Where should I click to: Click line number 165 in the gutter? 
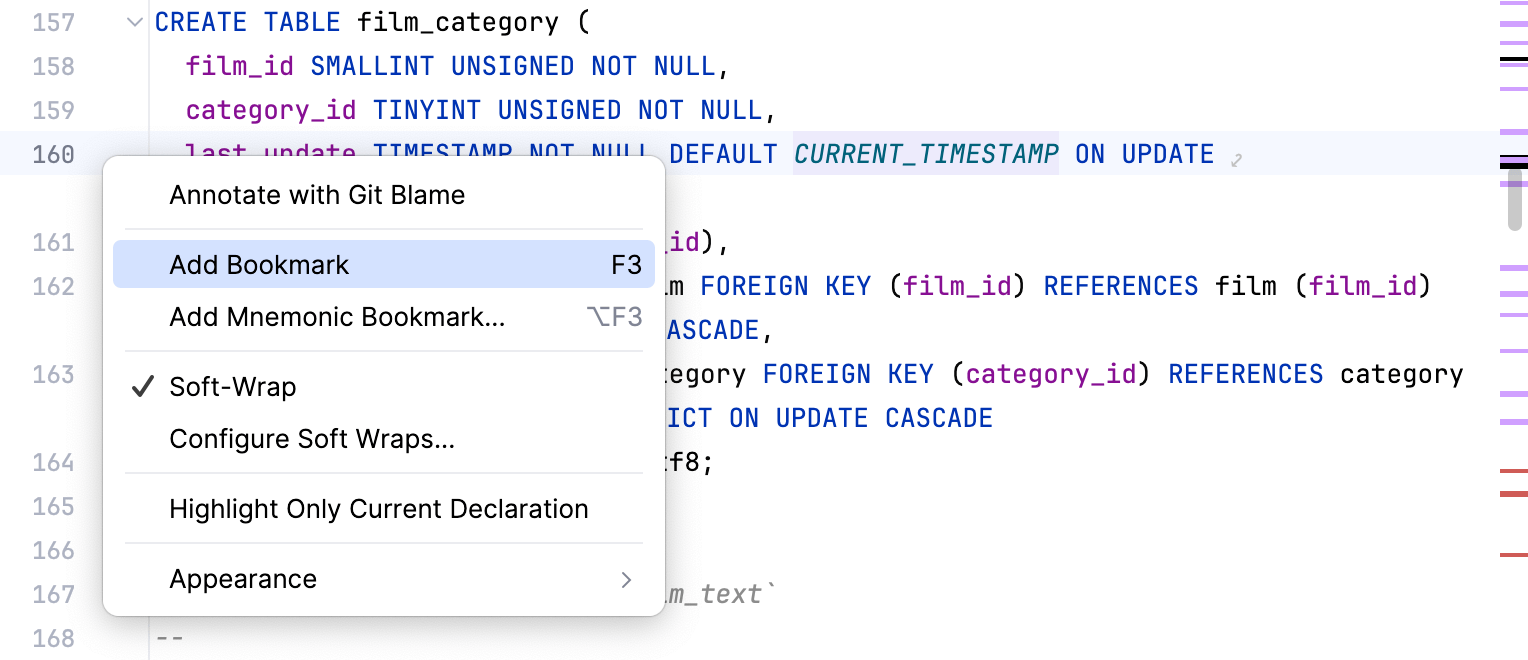[54, 506]
